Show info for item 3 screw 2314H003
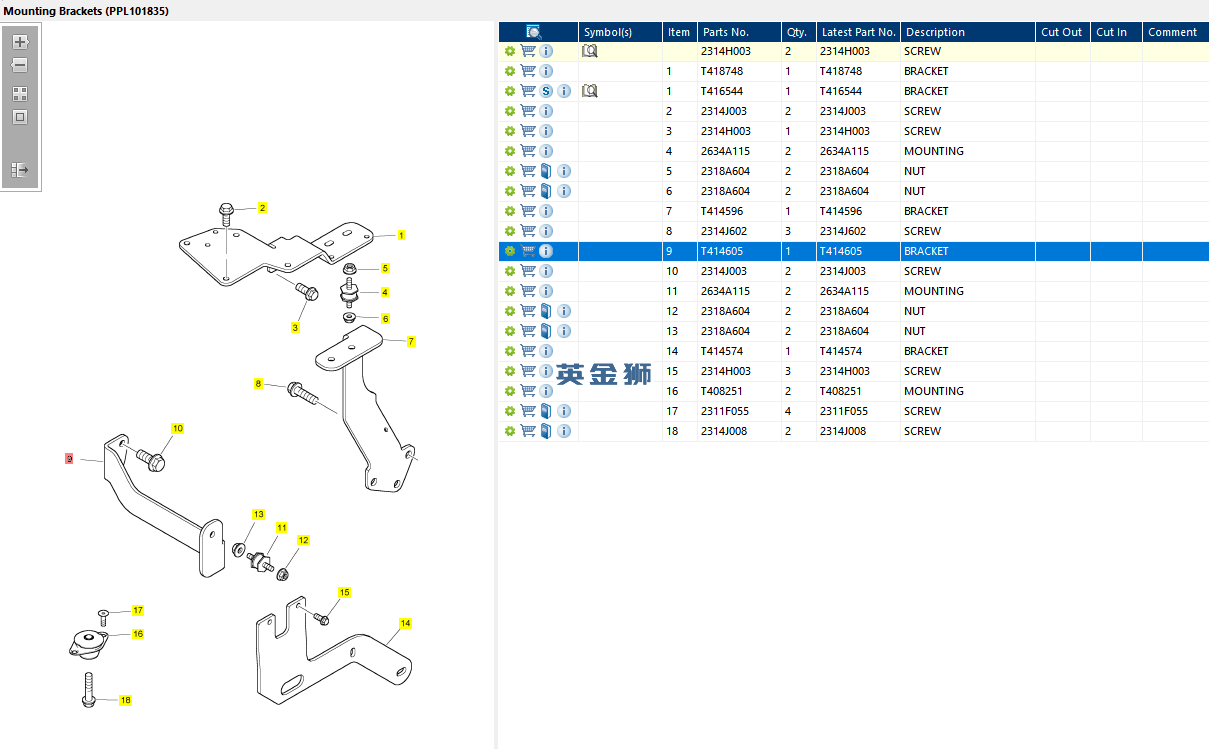This screenshot has height=749, width=1209. coord(547,131)
